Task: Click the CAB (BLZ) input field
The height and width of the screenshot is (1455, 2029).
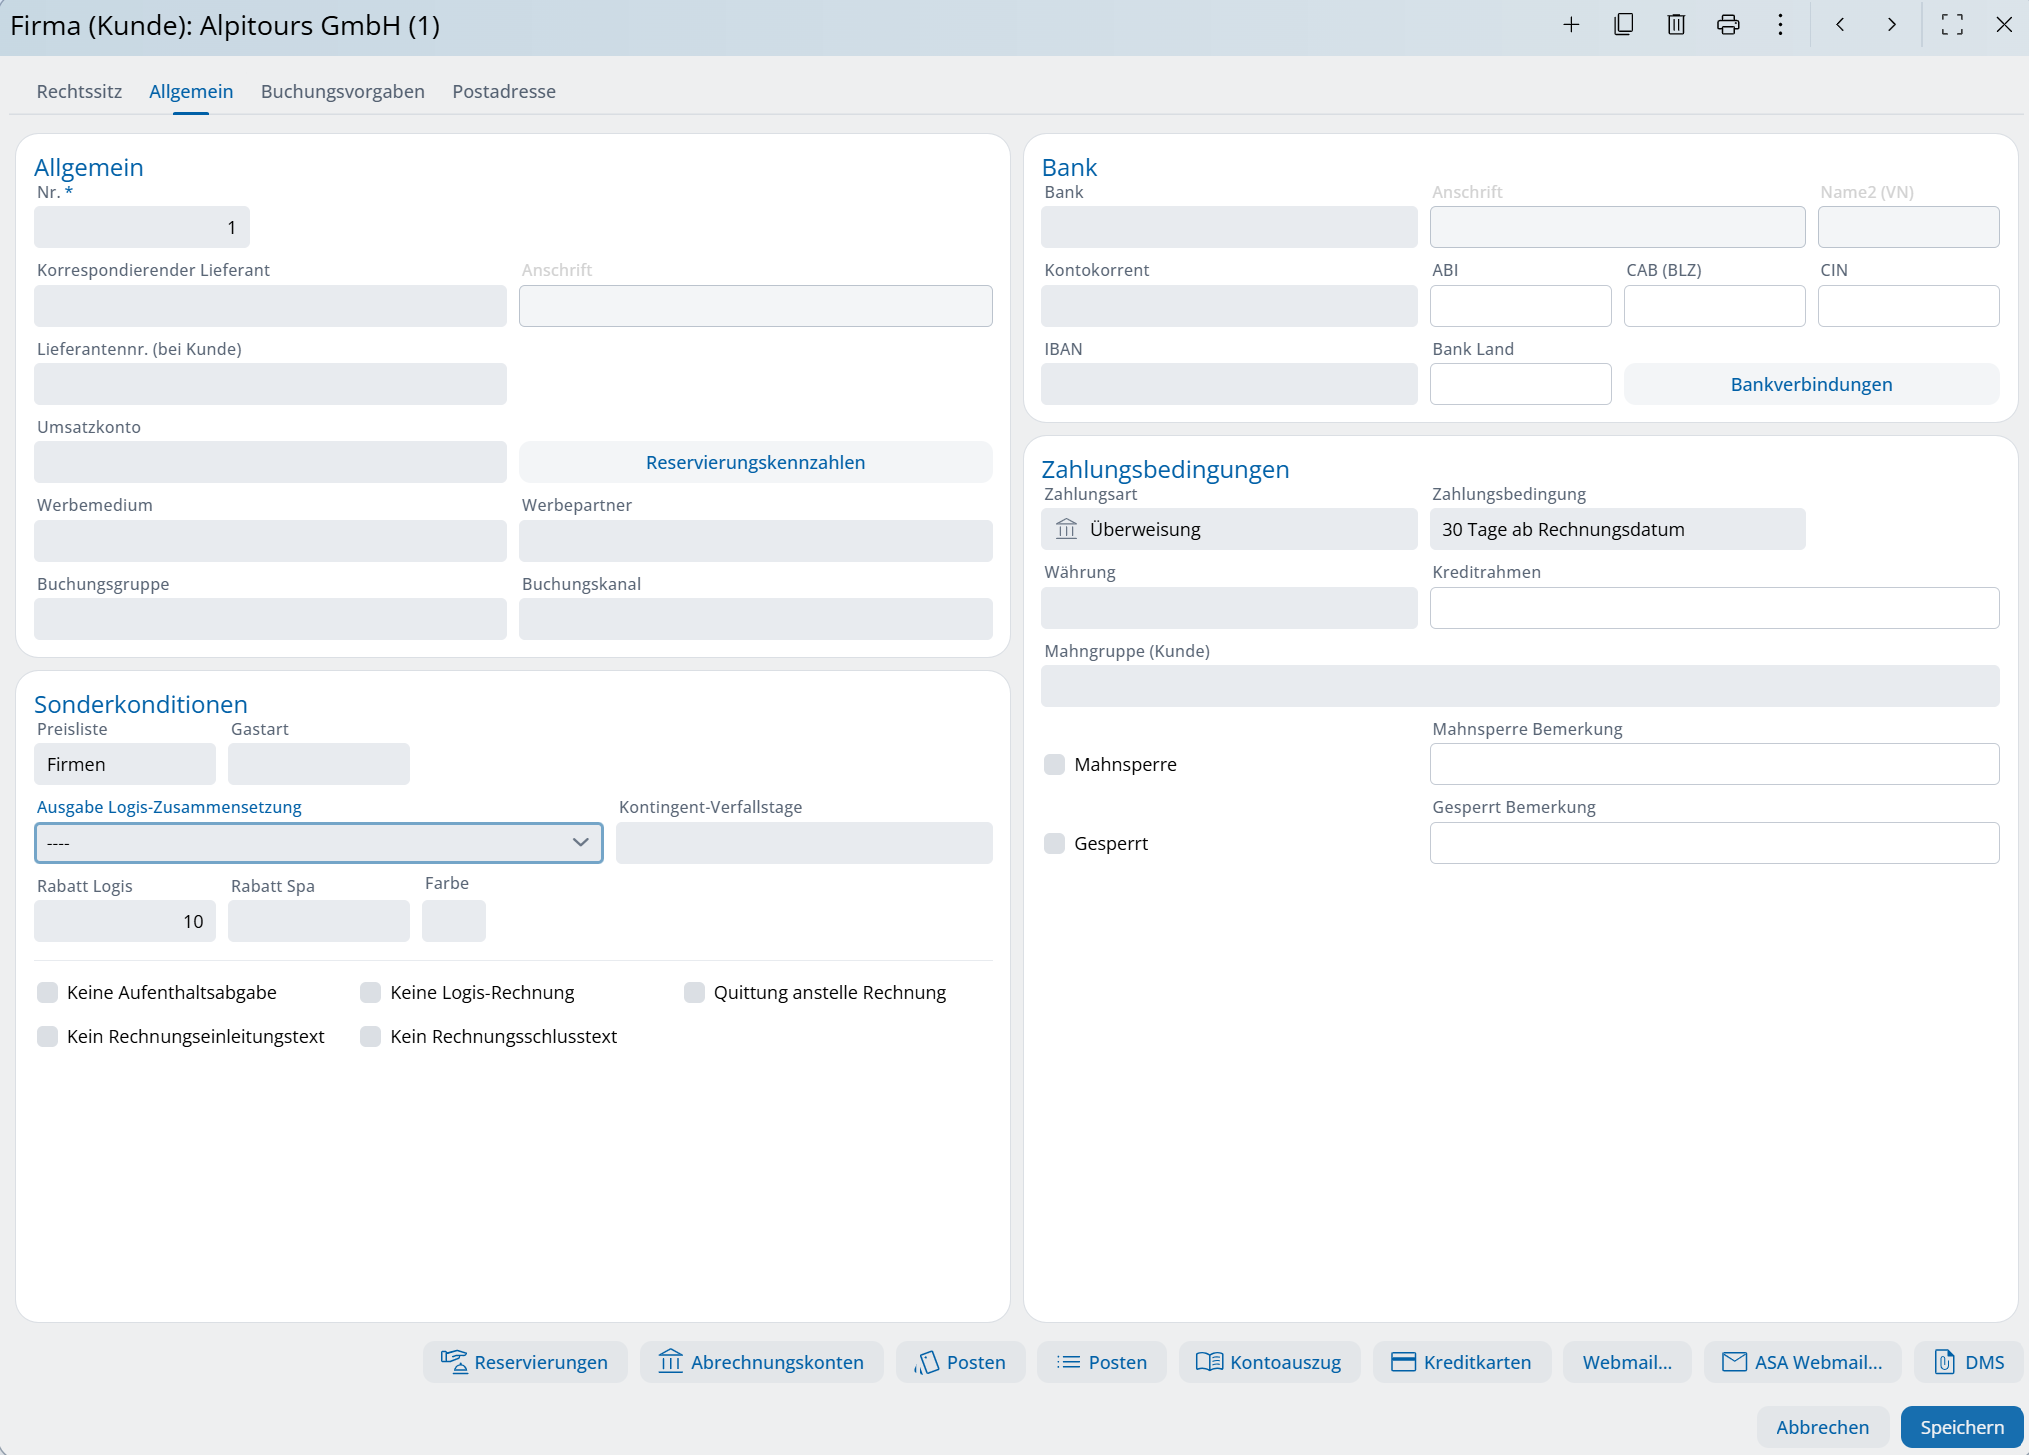Action: click(x=1714, y=306)
